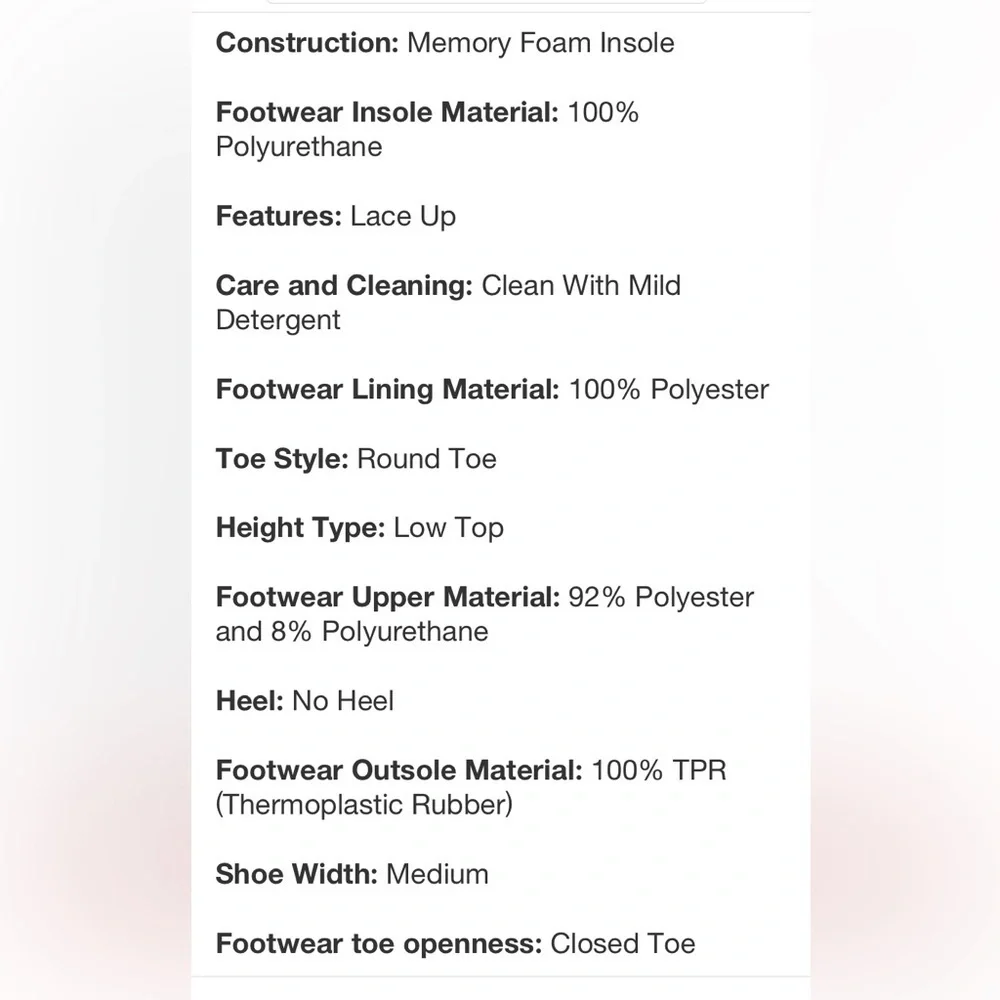The width and height of the screenshot is (1000, 1000).
Task: Click the Polyurethane insole value text
Action: click(x=299, y=147)
